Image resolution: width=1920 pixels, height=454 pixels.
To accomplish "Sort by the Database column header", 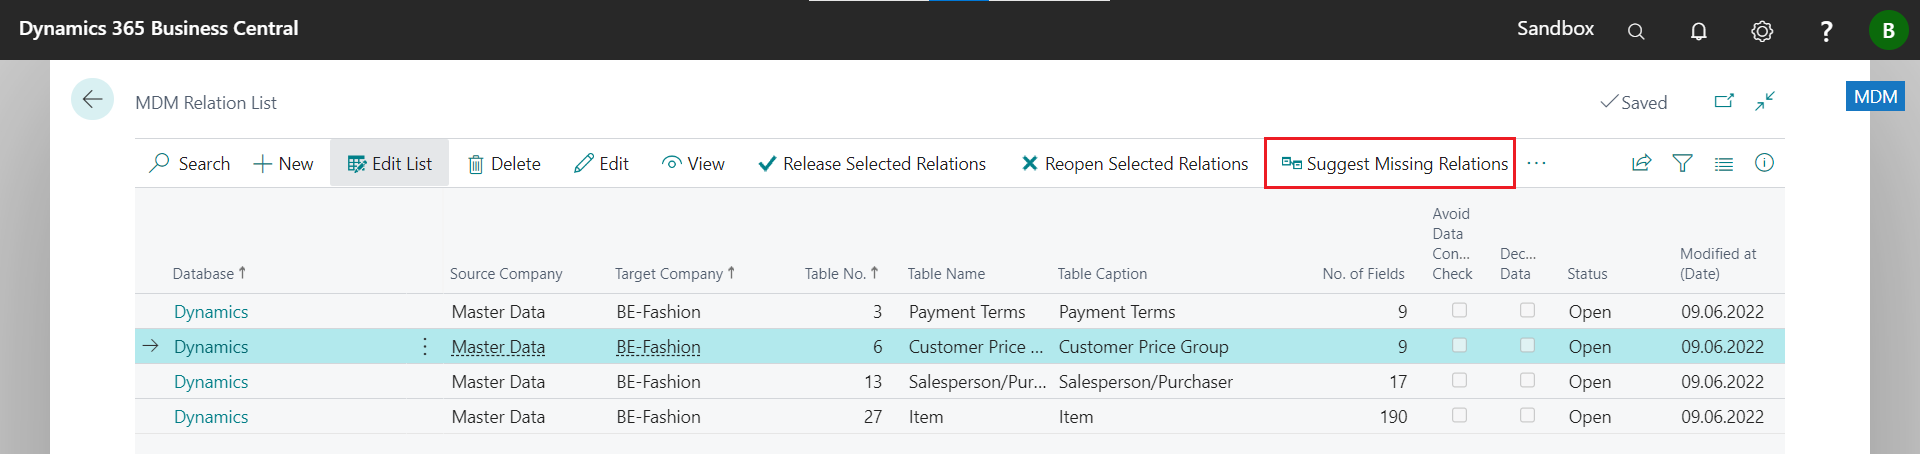I will coord(209,273).
